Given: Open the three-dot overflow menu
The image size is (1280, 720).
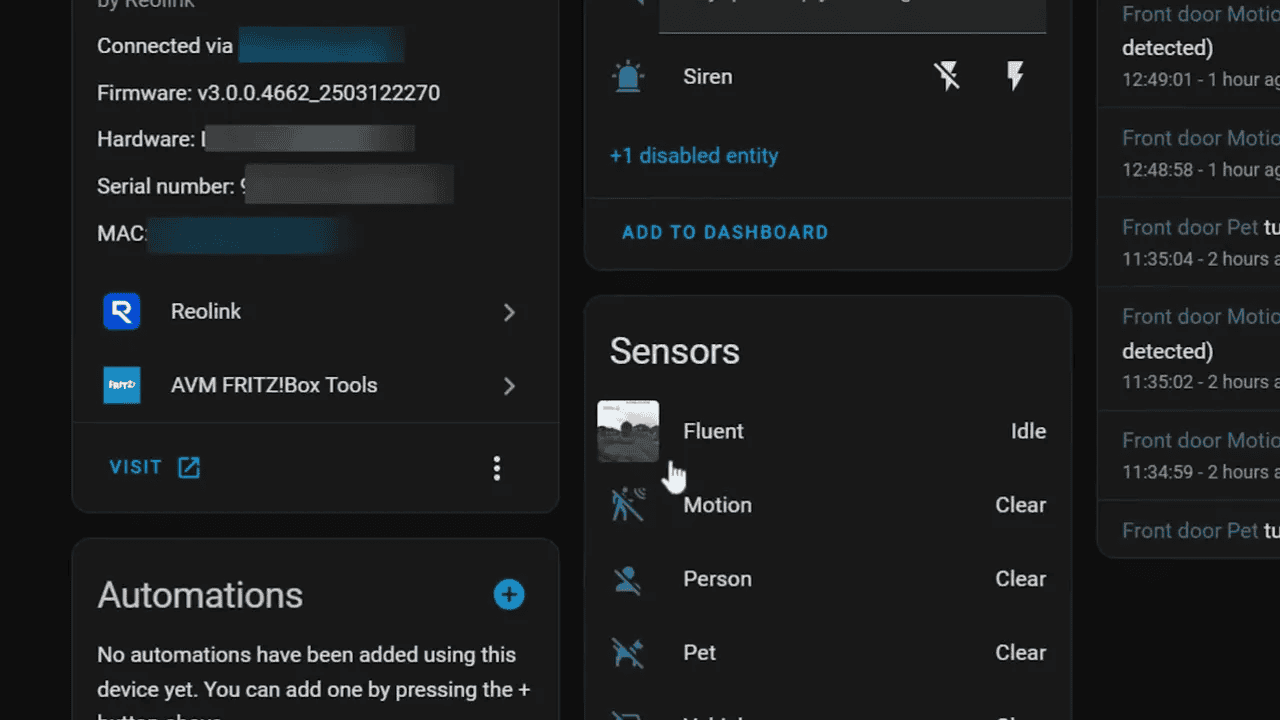Looking at the screenshot, I should coord(497,468).
